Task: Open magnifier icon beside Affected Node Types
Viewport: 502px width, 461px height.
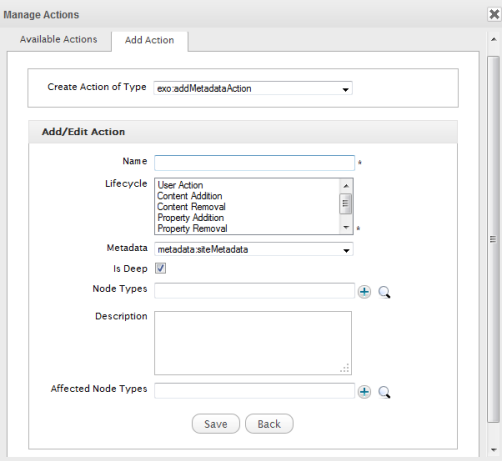Action: tap(384, 392)
